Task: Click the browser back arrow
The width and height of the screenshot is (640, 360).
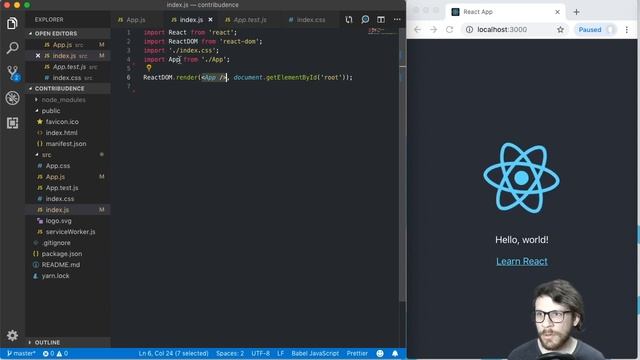Action: coord(417,29)
